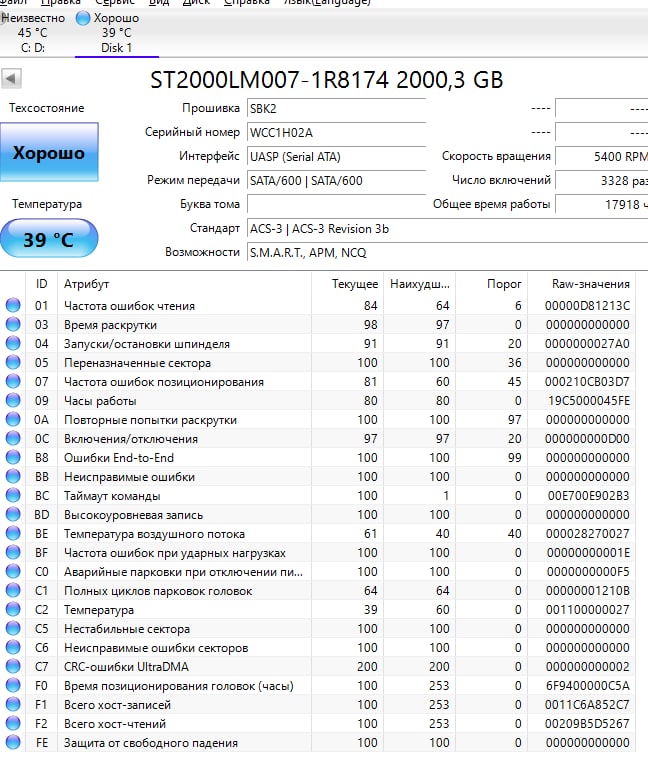Image resolution: width=648 pixels, height=763 pixels.
Task: Click status icon for Температура воздушного потока
Action: point(13,533)
